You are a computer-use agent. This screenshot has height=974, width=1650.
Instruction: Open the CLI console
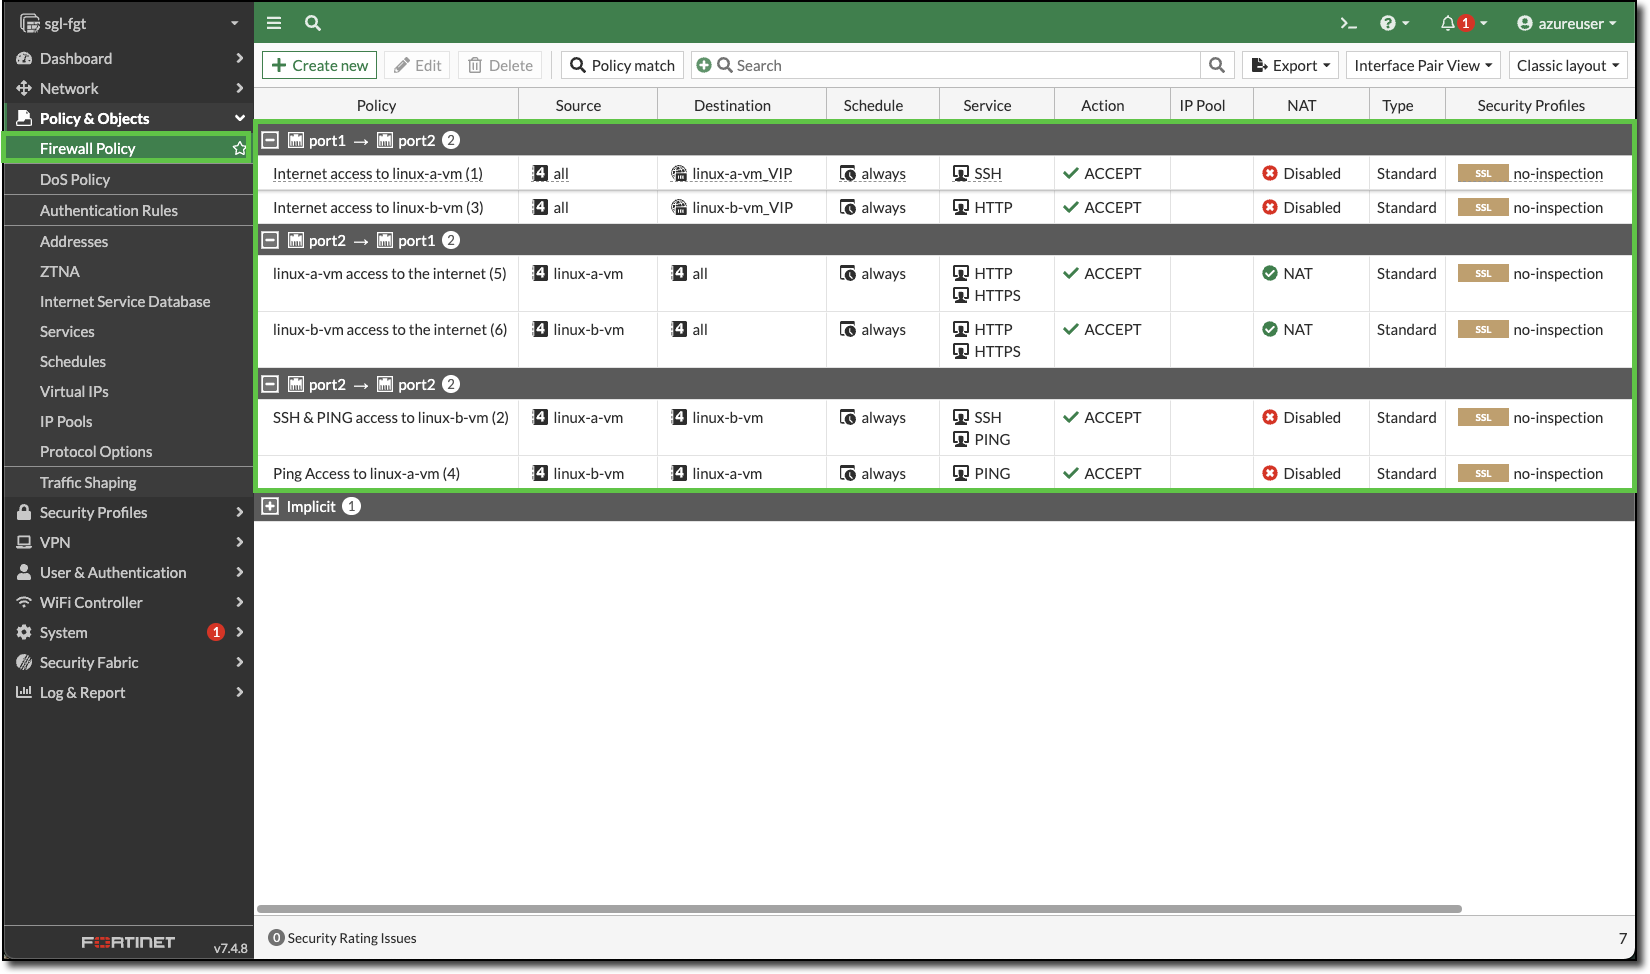point(1348,22)
